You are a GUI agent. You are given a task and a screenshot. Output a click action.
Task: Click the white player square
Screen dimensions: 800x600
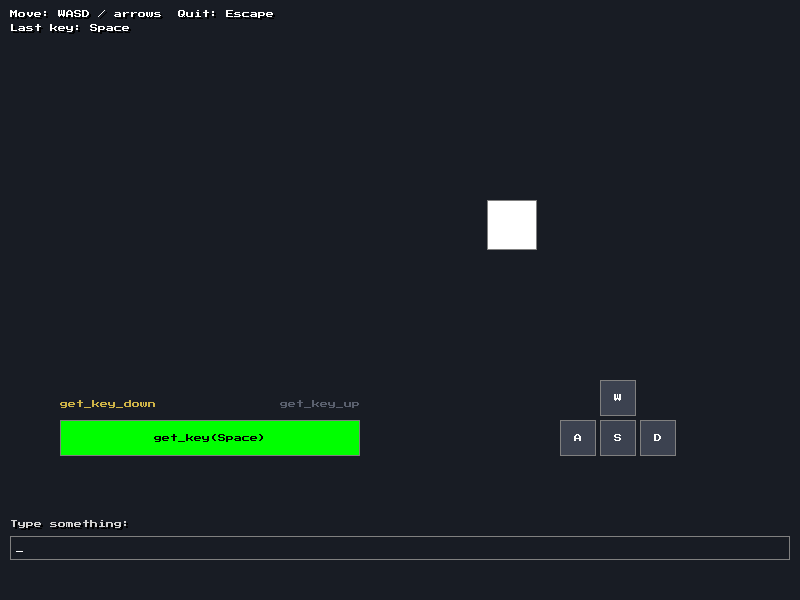coord(512,225)
